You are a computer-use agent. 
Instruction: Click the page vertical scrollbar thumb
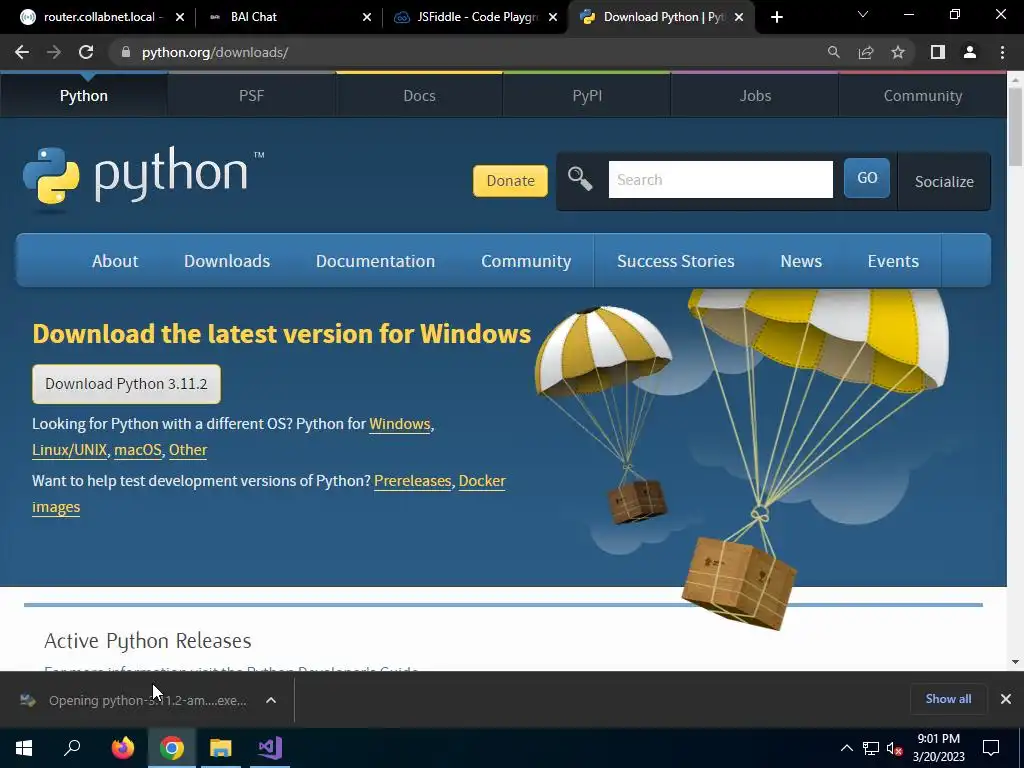pyautogui.click(x=1015, y=126)
